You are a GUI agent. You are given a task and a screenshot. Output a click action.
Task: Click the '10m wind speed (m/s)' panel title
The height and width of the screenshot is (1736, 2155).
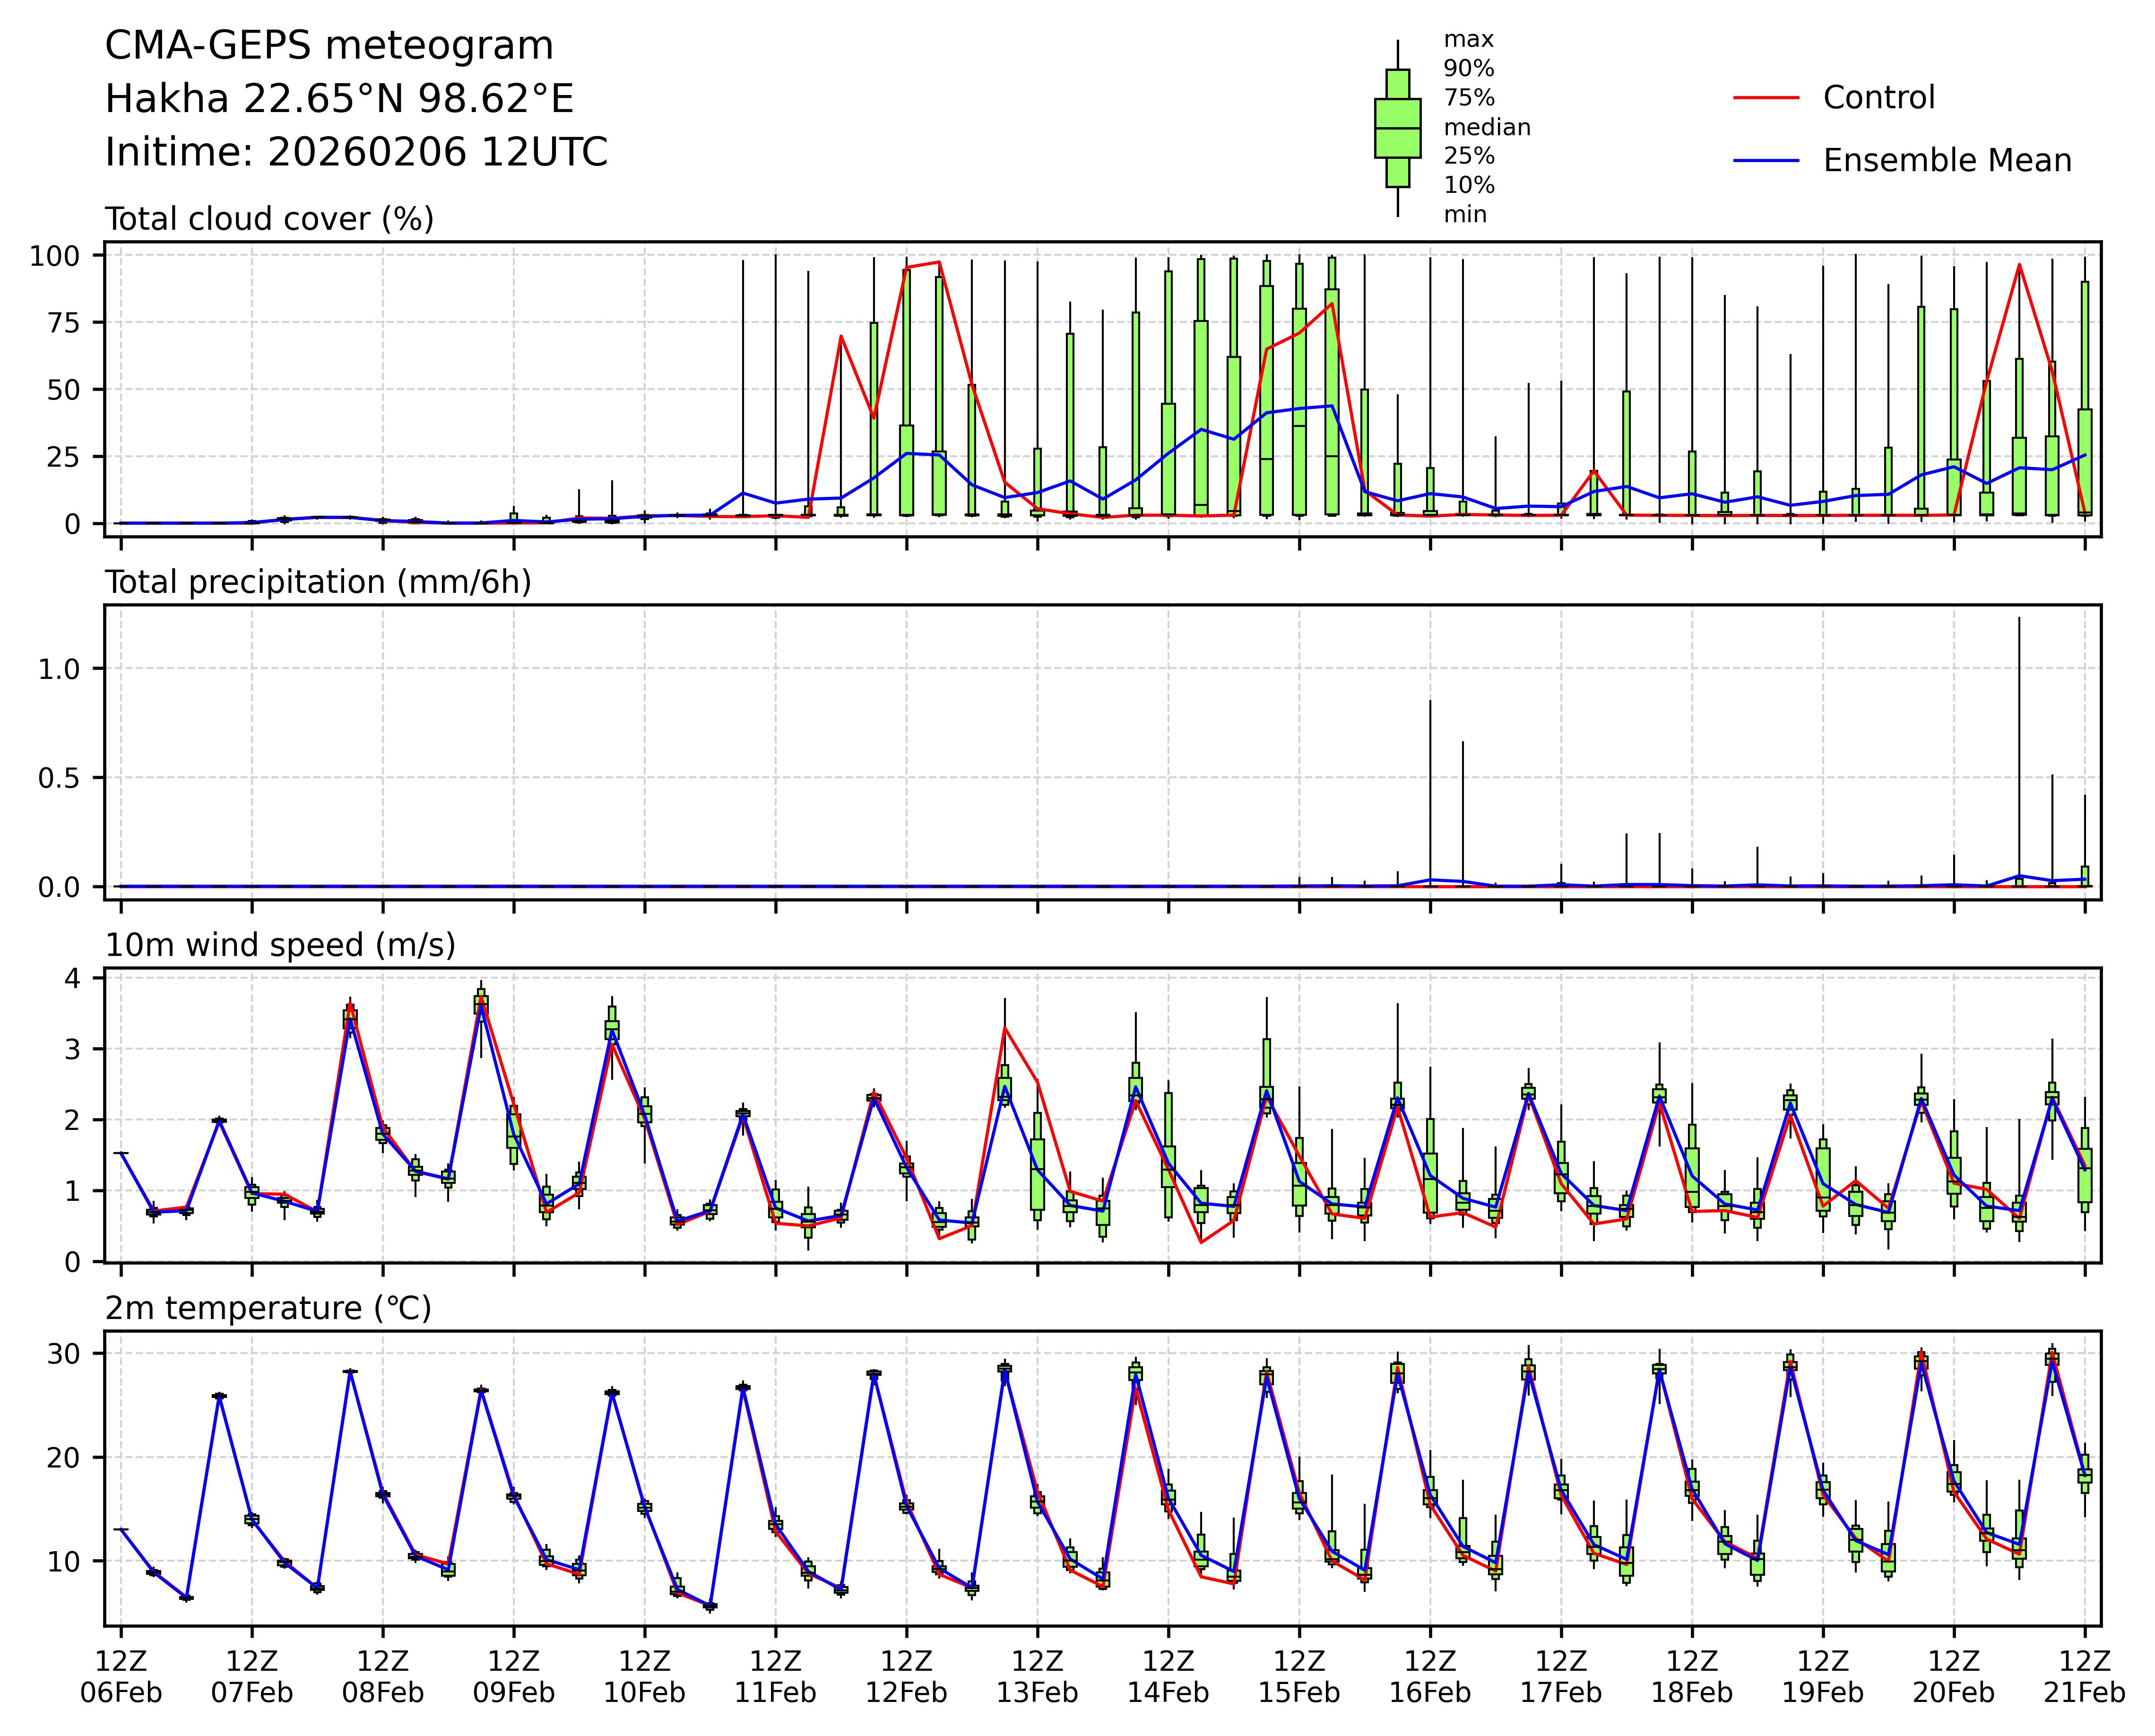point(280,945)
